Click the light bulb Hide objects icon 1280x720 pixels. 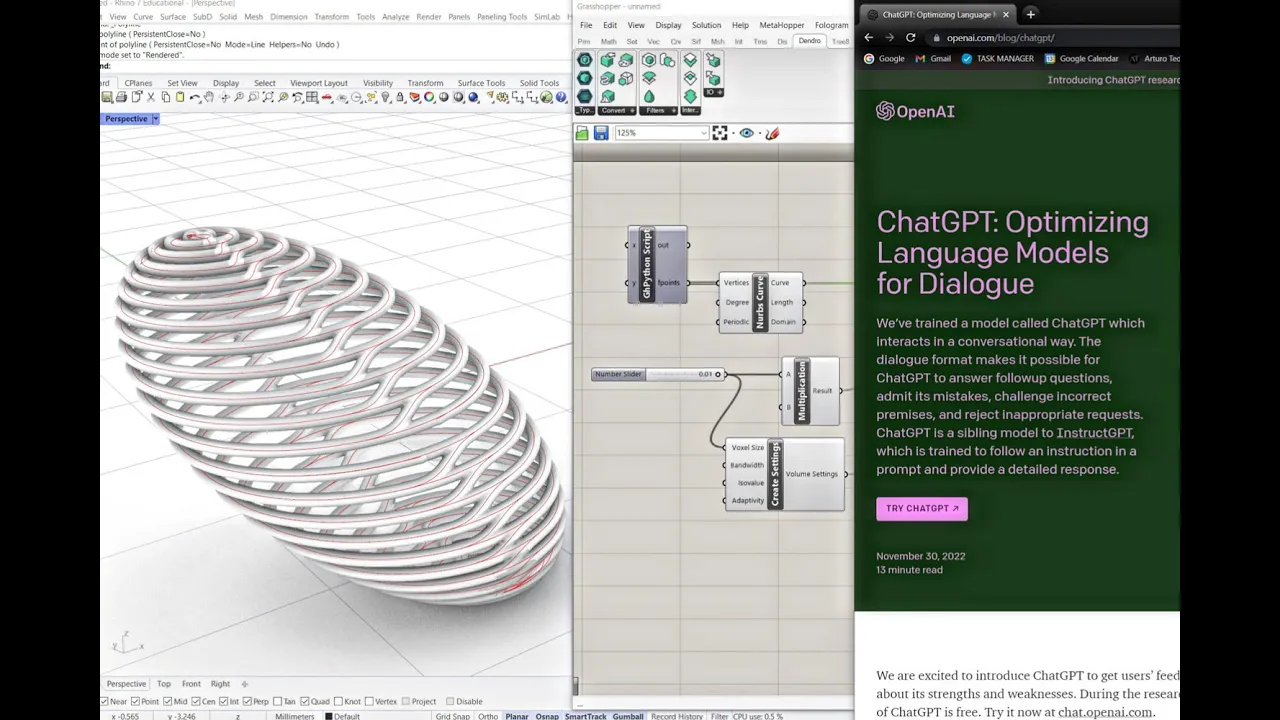click(386, 97)
